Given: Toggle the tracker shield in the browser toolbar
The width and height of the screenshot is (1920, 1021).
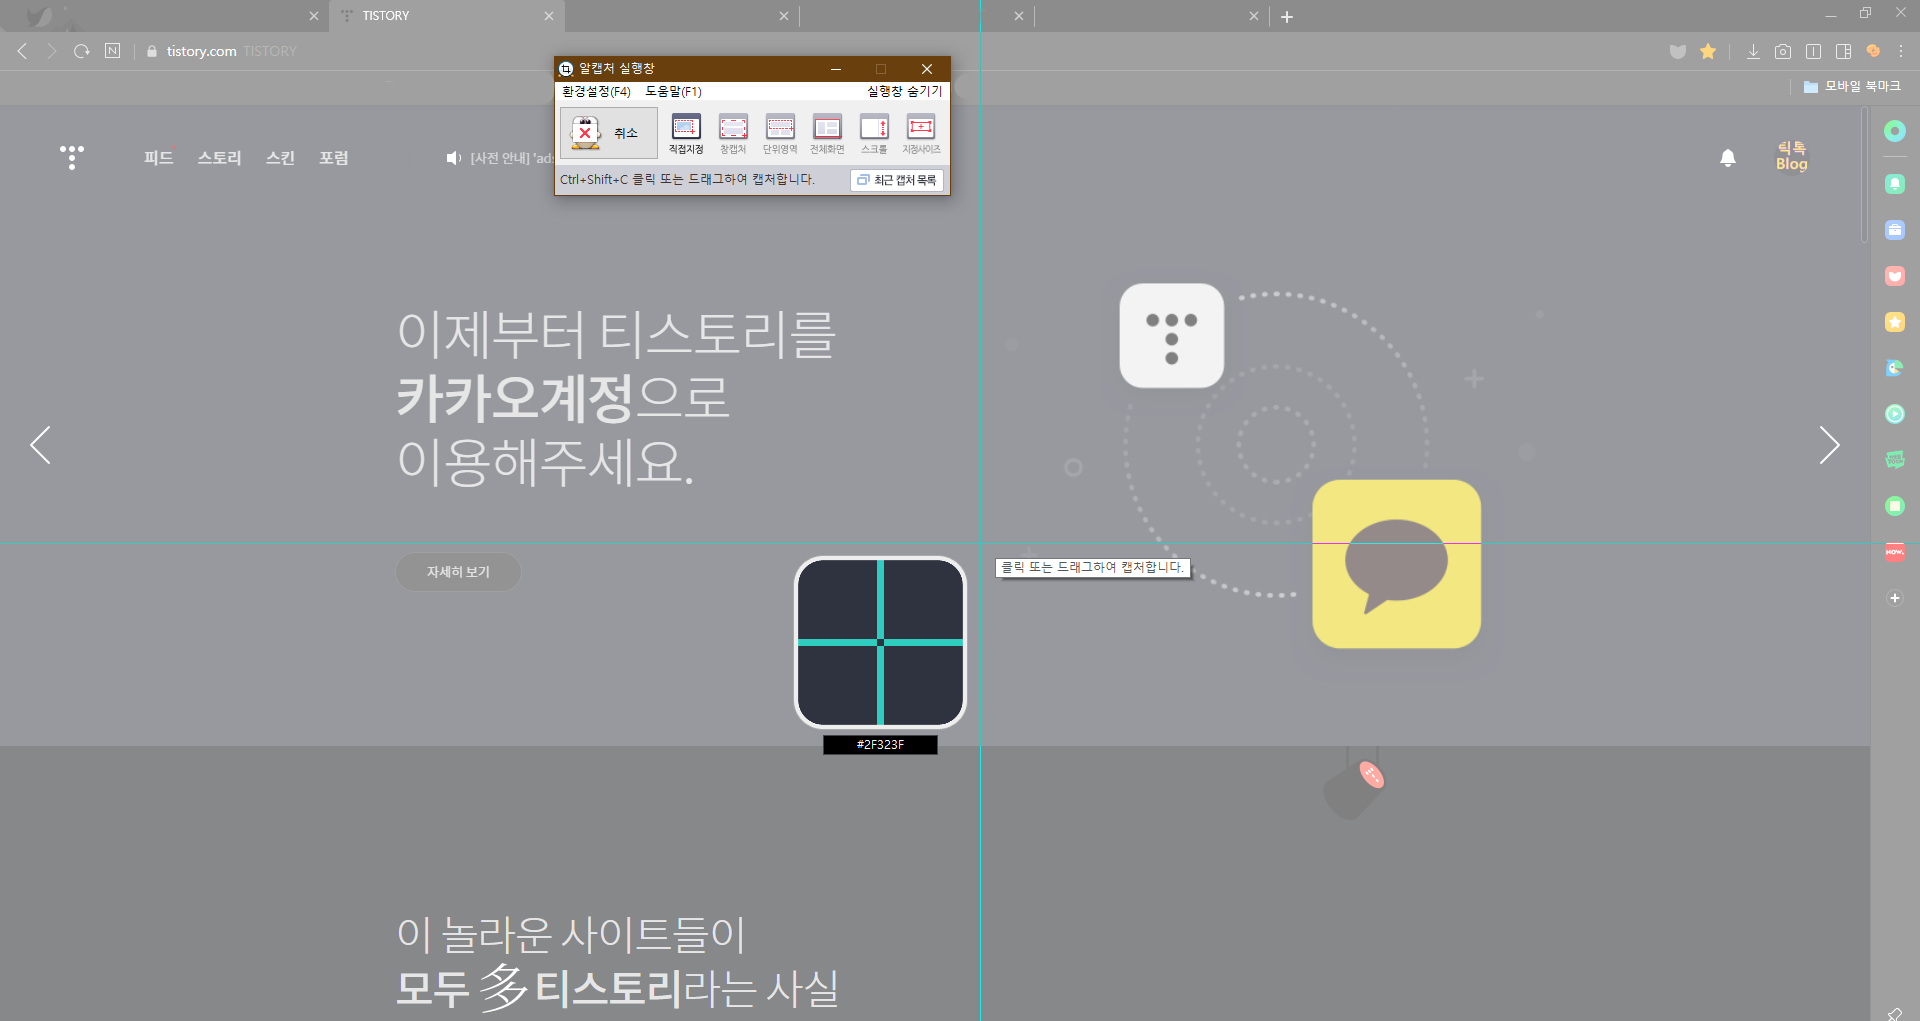Looking at the screenshot, I should pyautogui.click(x=1677, y=51).
